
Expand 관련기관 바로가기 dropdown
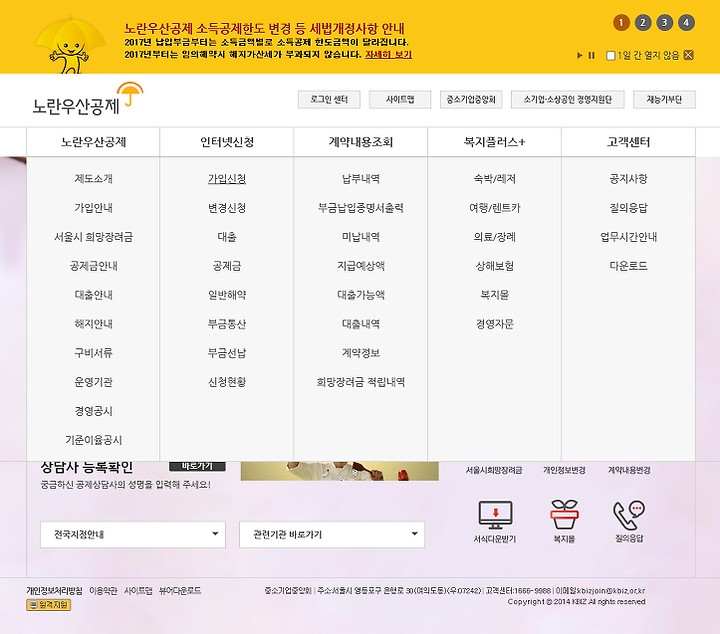[332, 534]
